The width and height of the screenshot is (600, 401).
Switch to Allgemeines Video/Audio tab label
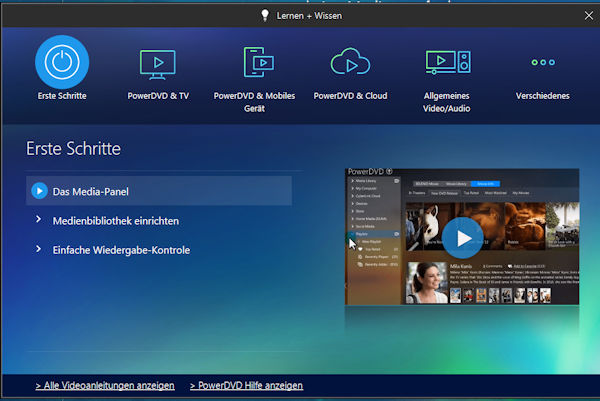coord(447,102)
